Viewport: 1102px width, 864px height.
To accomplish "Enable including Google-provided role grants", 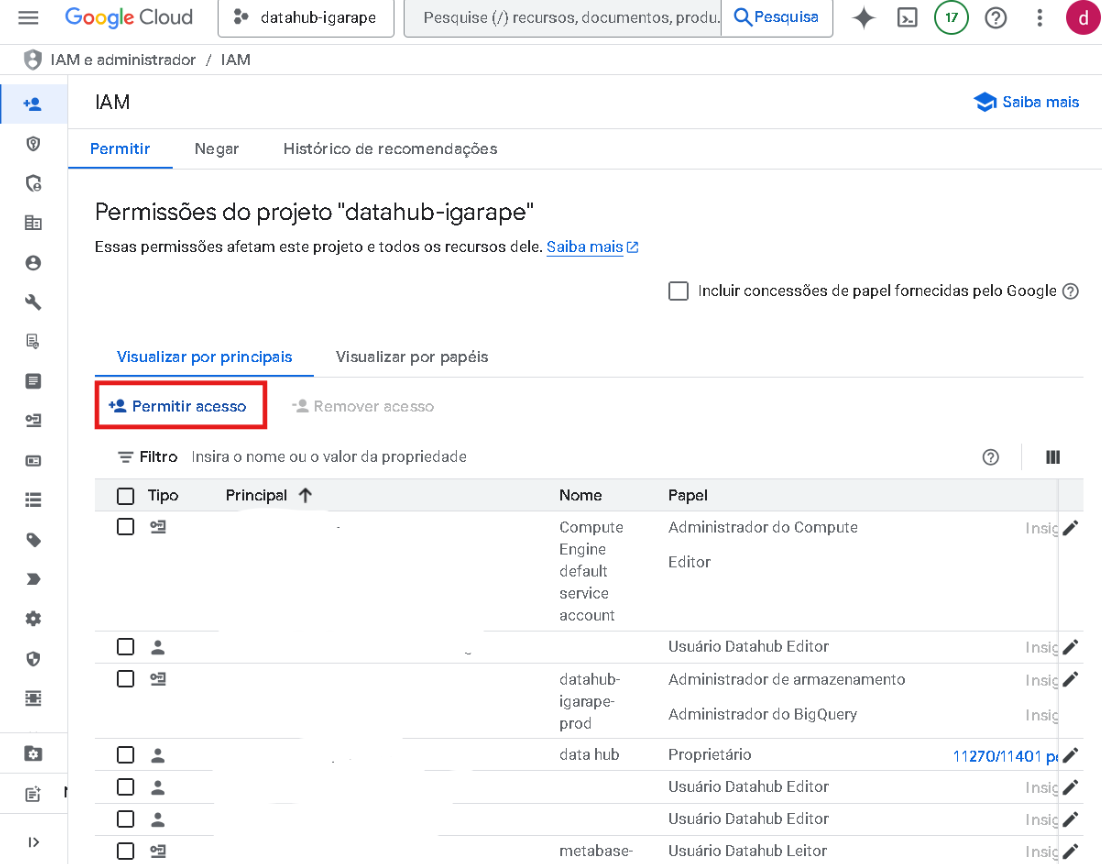I will pyautogui.click(x=679, y=291).
